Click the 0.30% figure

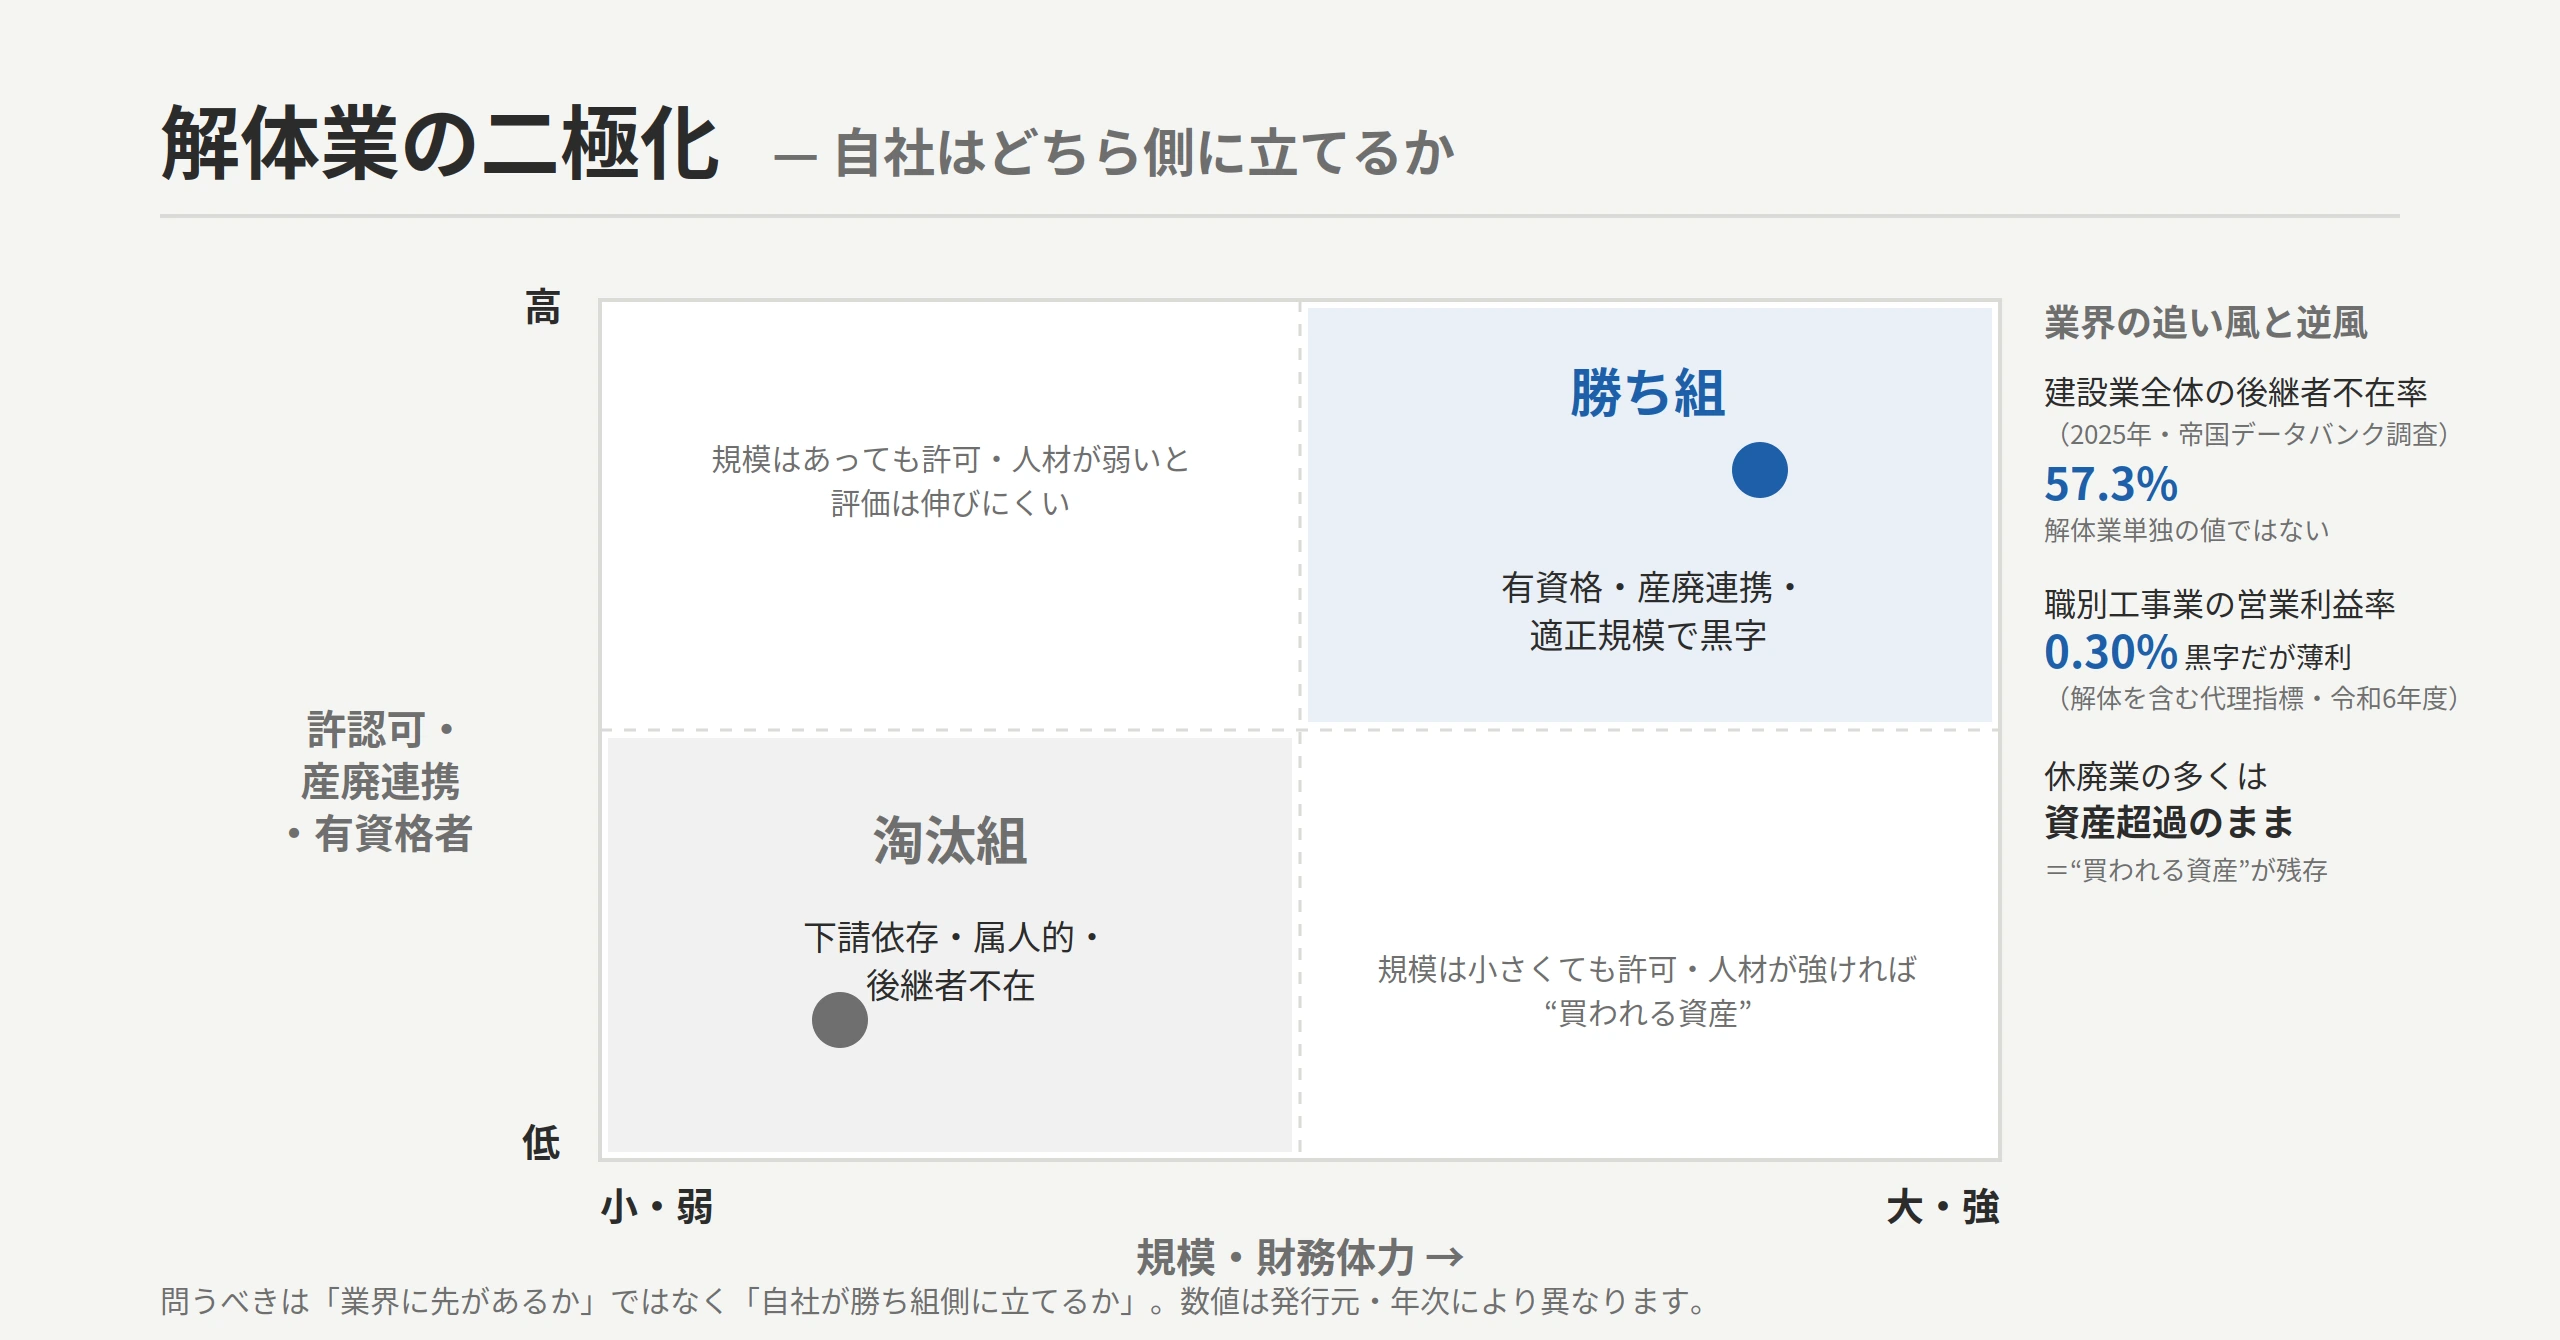(2111, 652)
